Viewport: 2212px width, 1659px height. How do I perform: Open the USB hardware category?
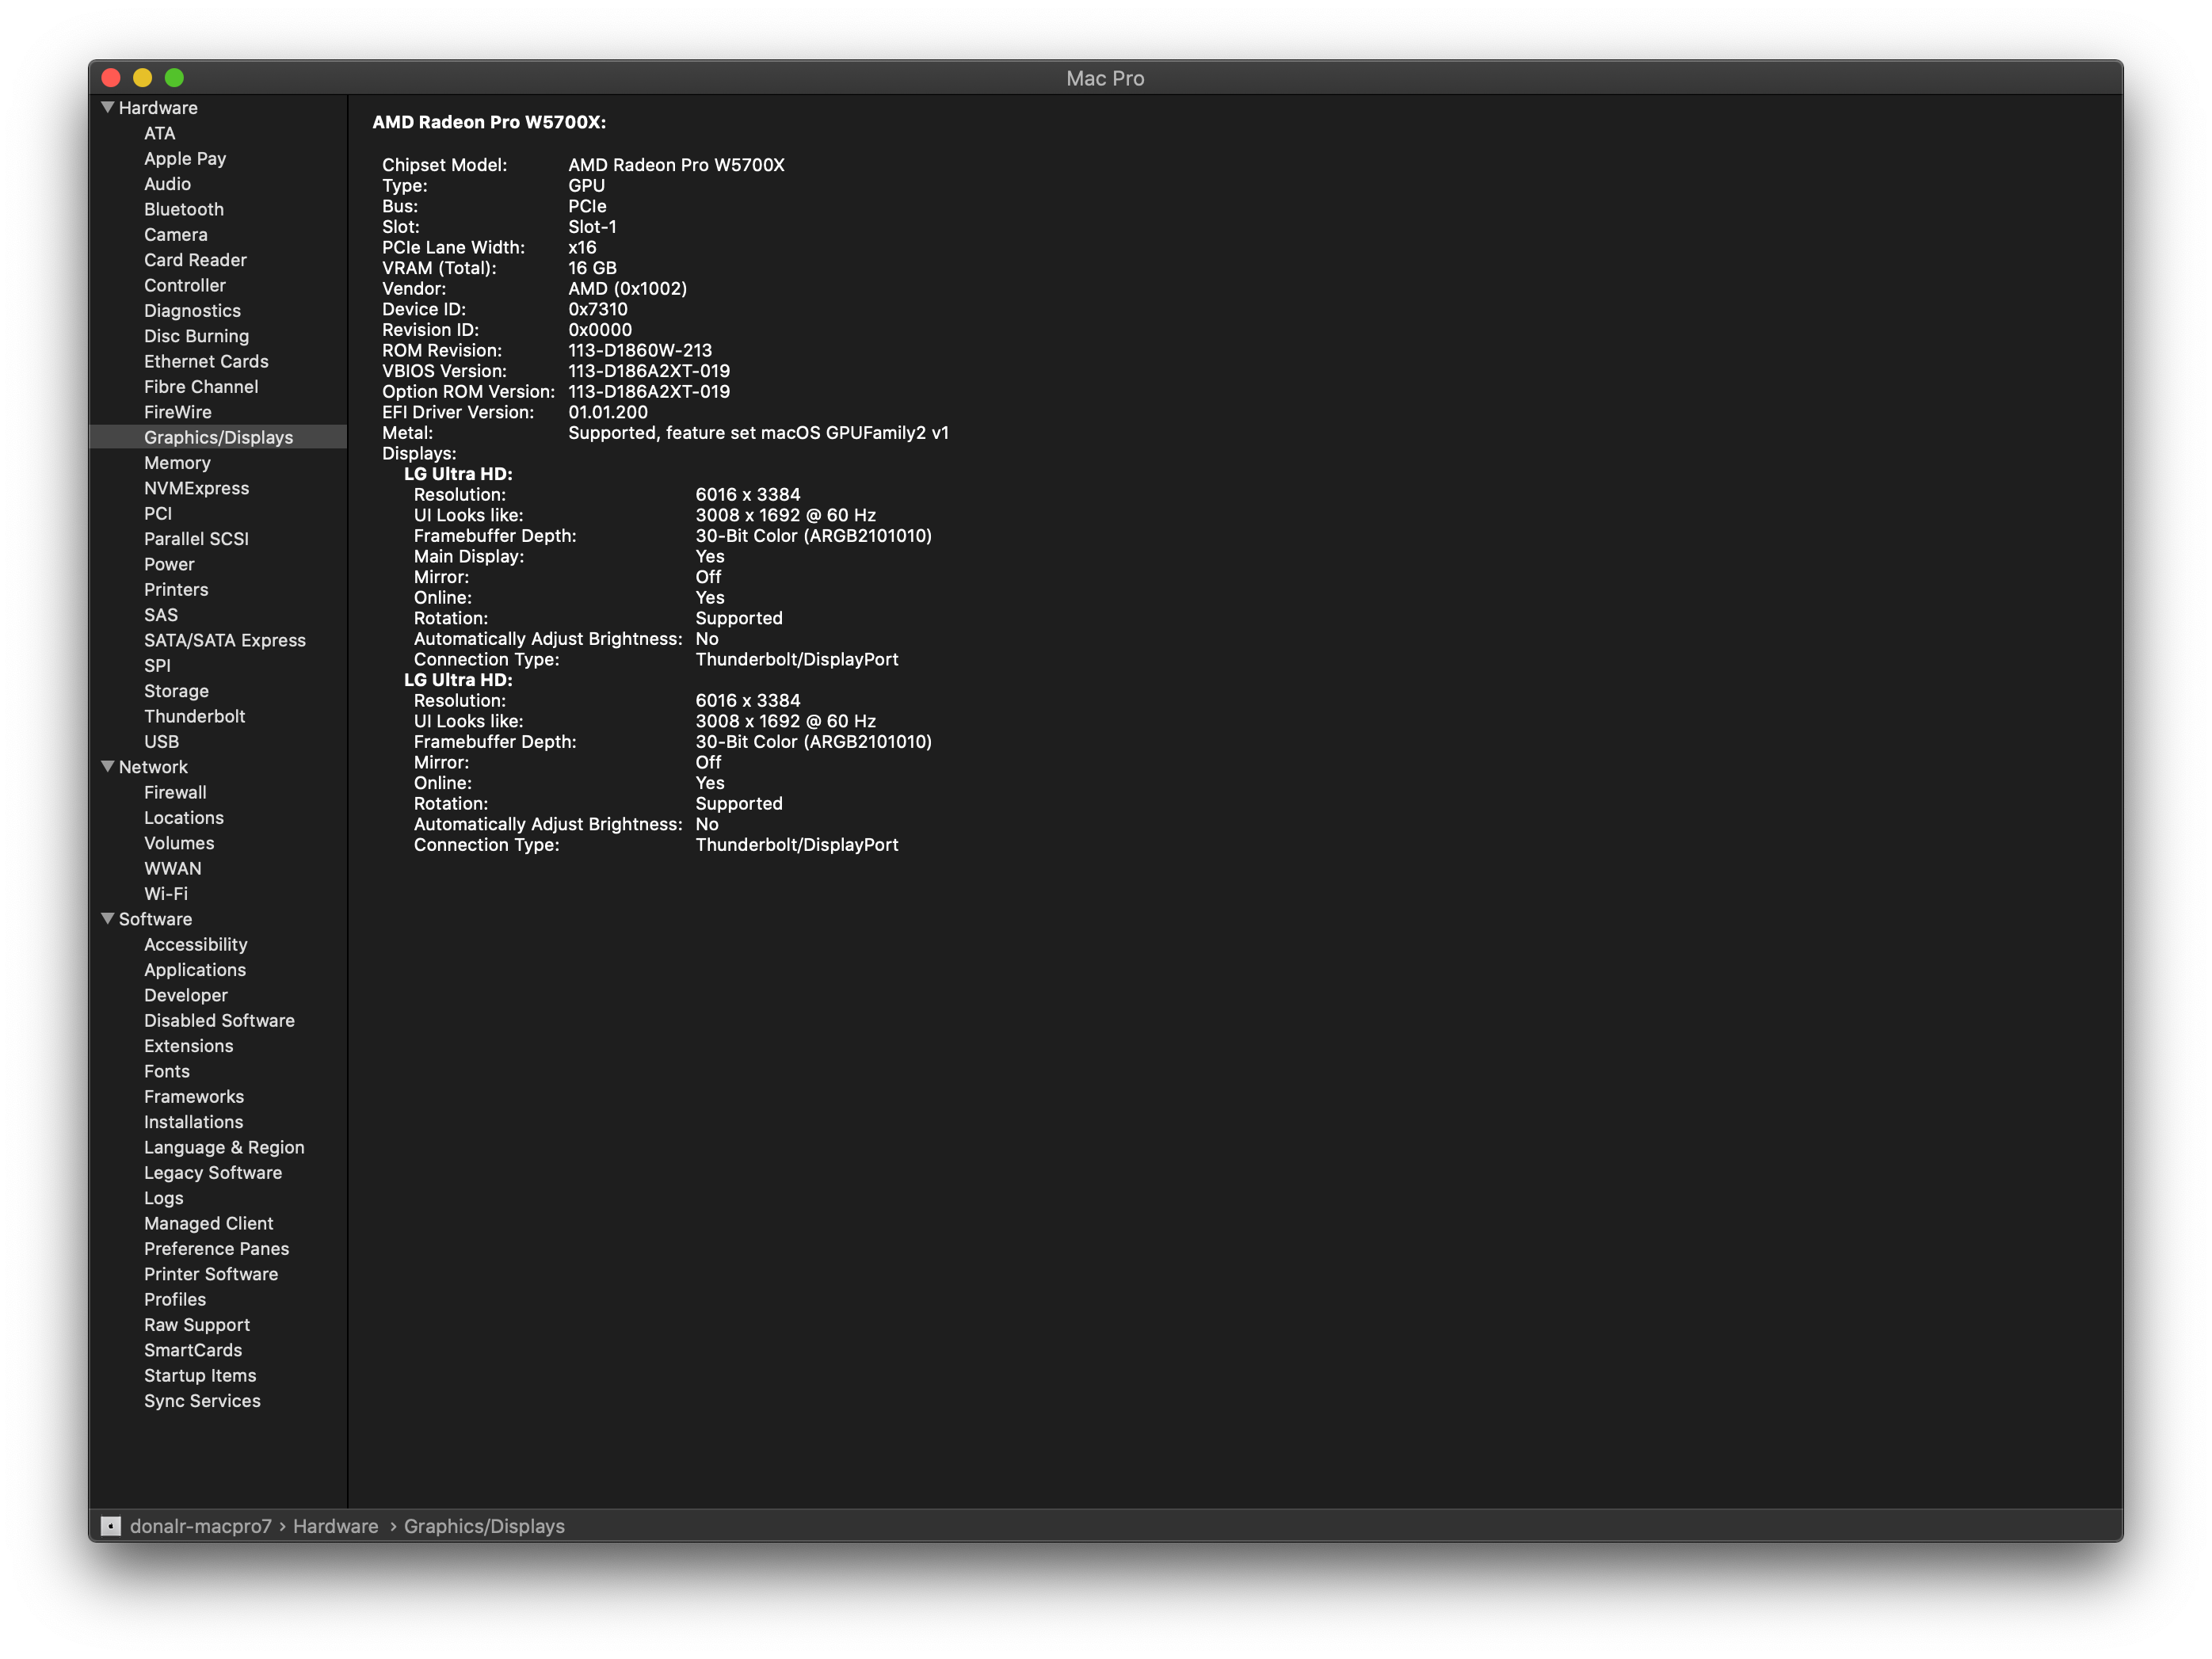161,742
